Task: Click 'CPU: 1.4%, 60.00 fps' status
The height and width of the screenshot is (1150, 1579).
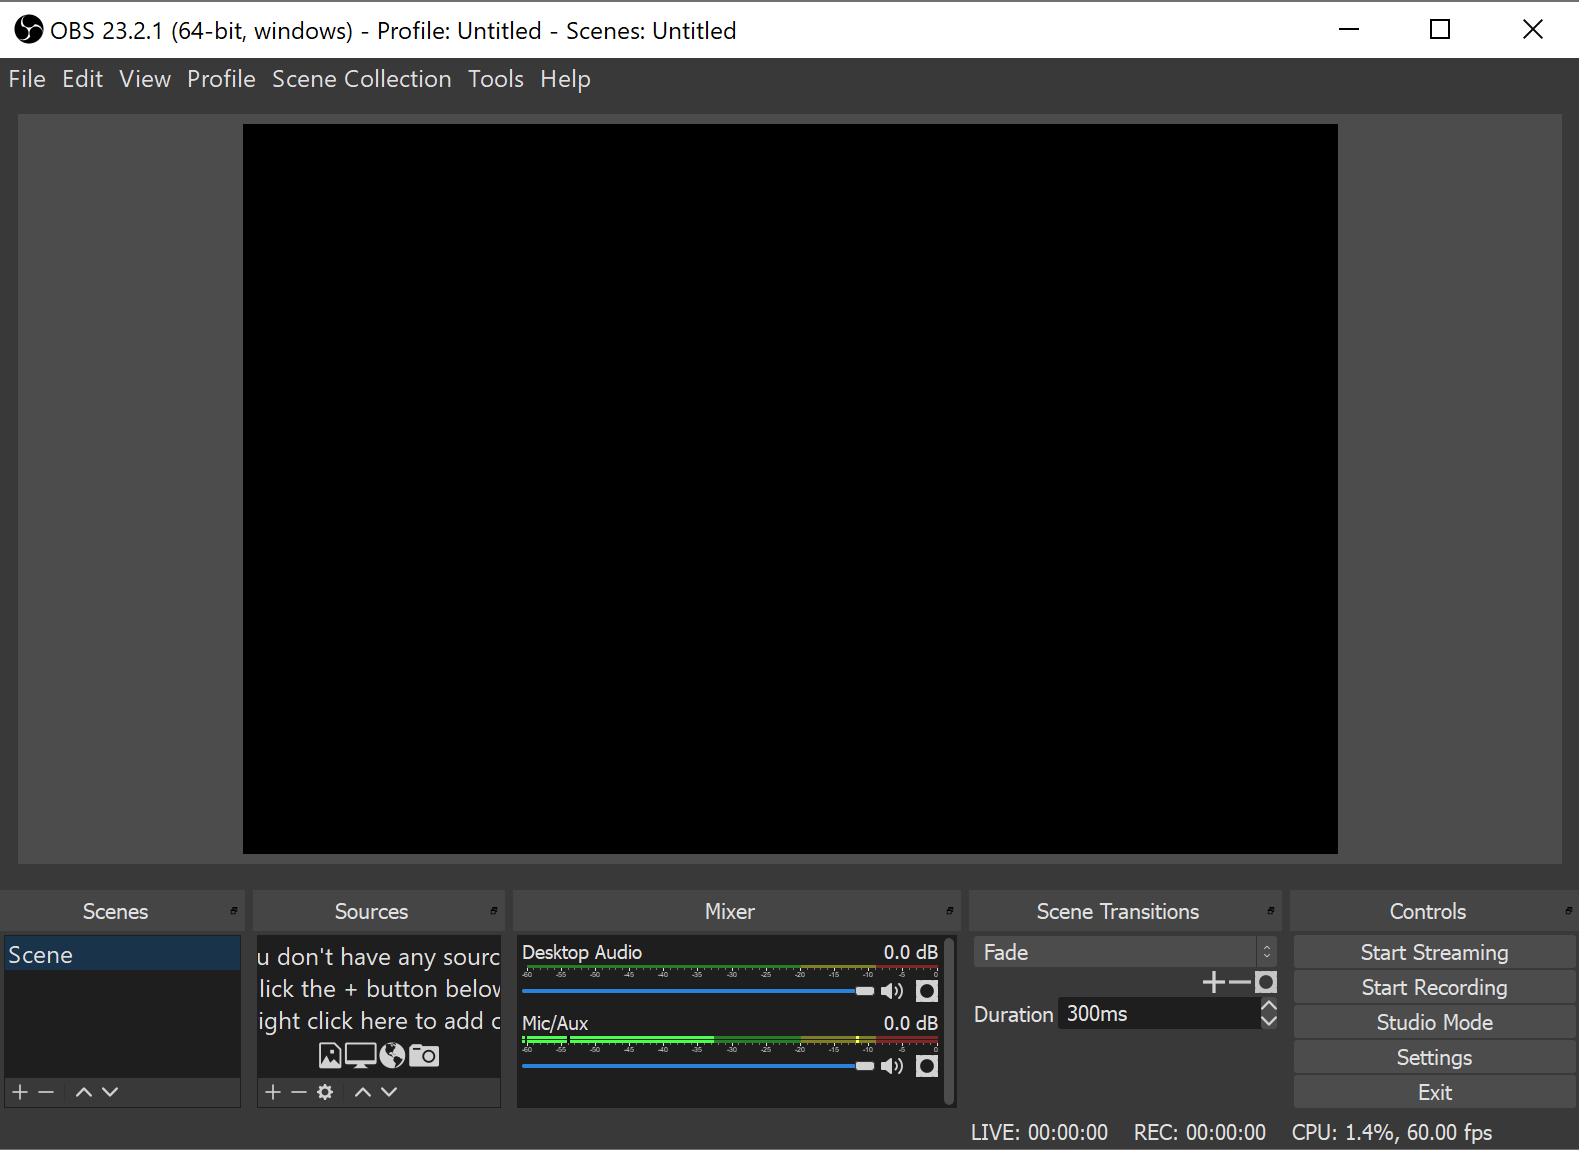Action: [1392, 1132]
